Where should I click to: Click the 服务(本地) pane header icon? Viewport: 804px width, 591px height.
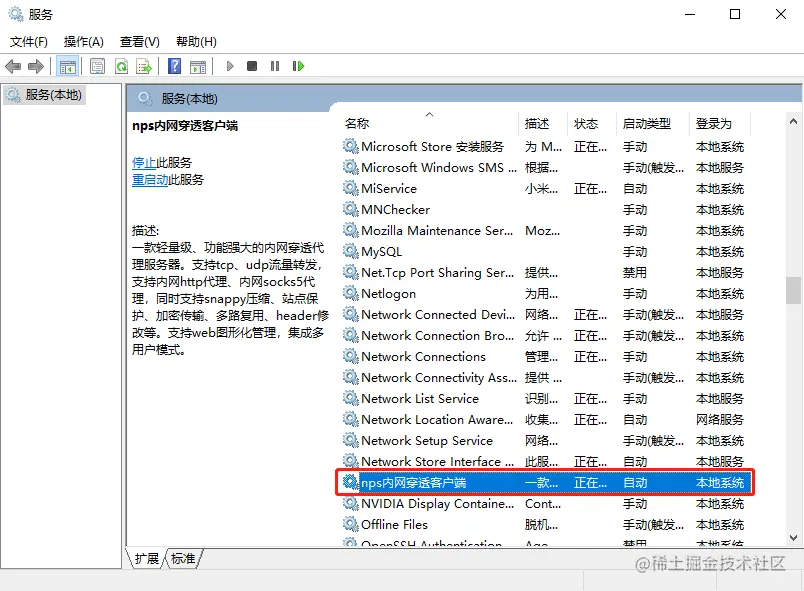[146, 98]
